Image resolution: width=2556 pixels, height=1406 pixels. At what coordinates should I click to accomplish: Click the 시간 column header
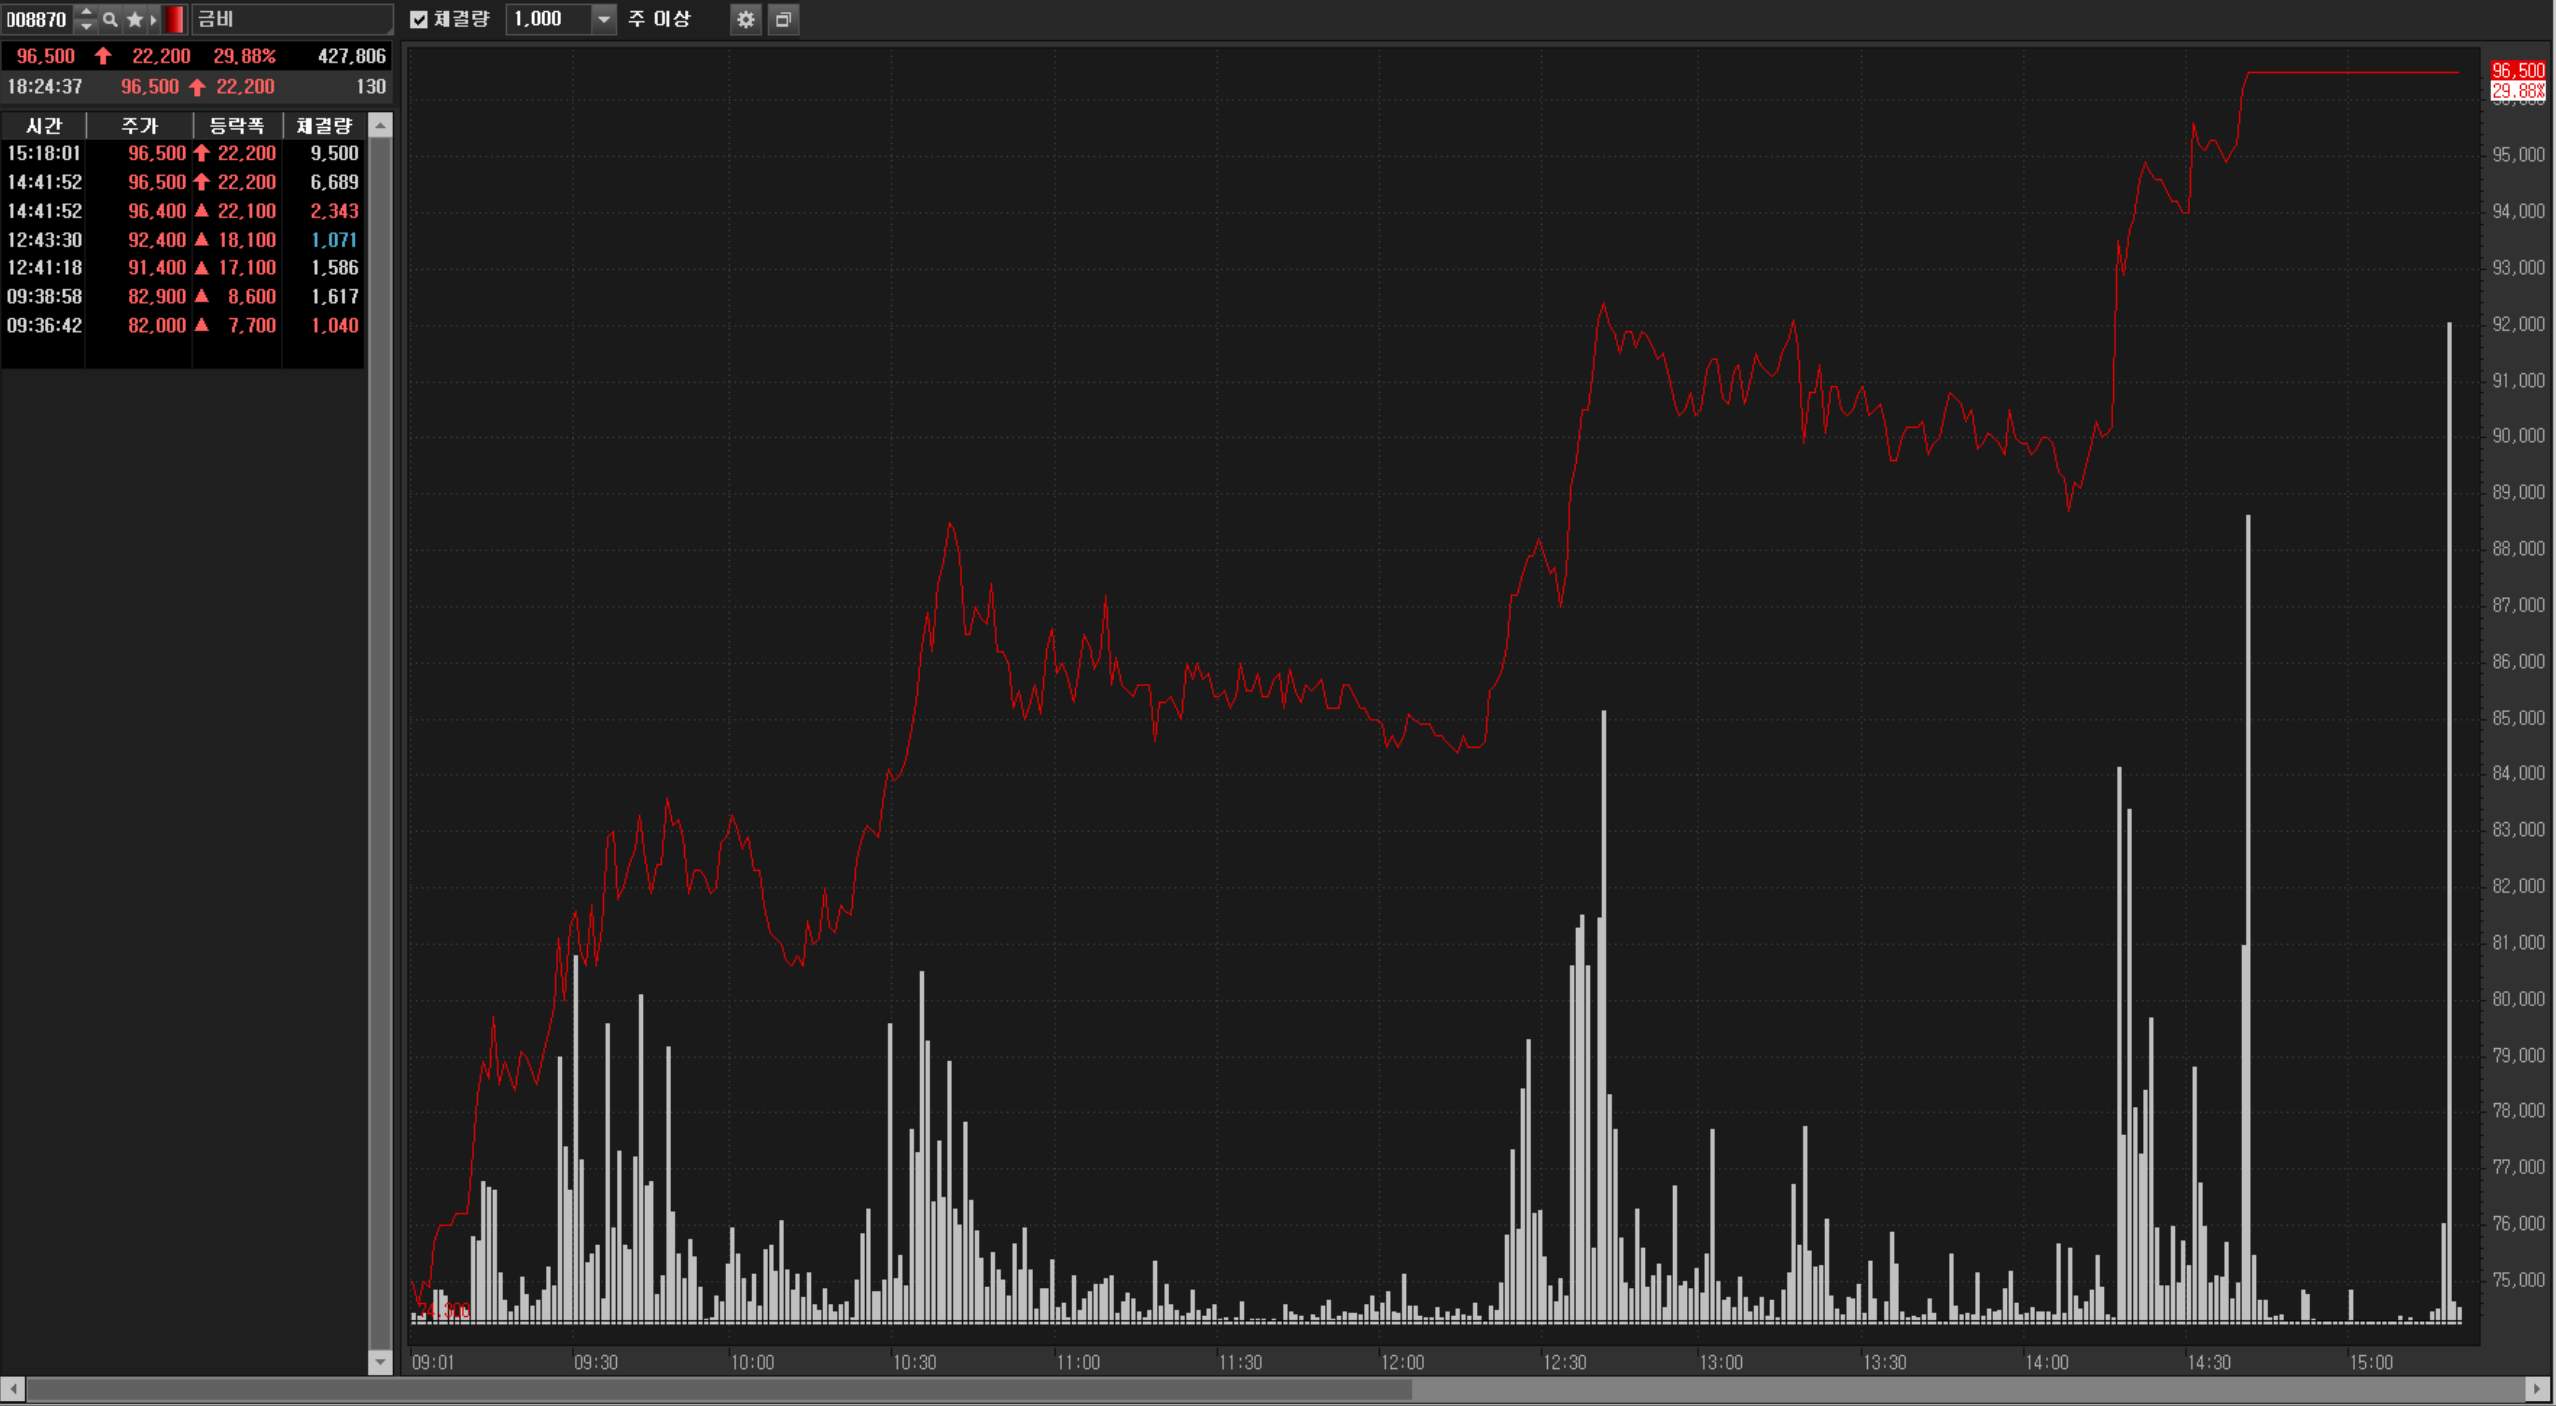43,126
